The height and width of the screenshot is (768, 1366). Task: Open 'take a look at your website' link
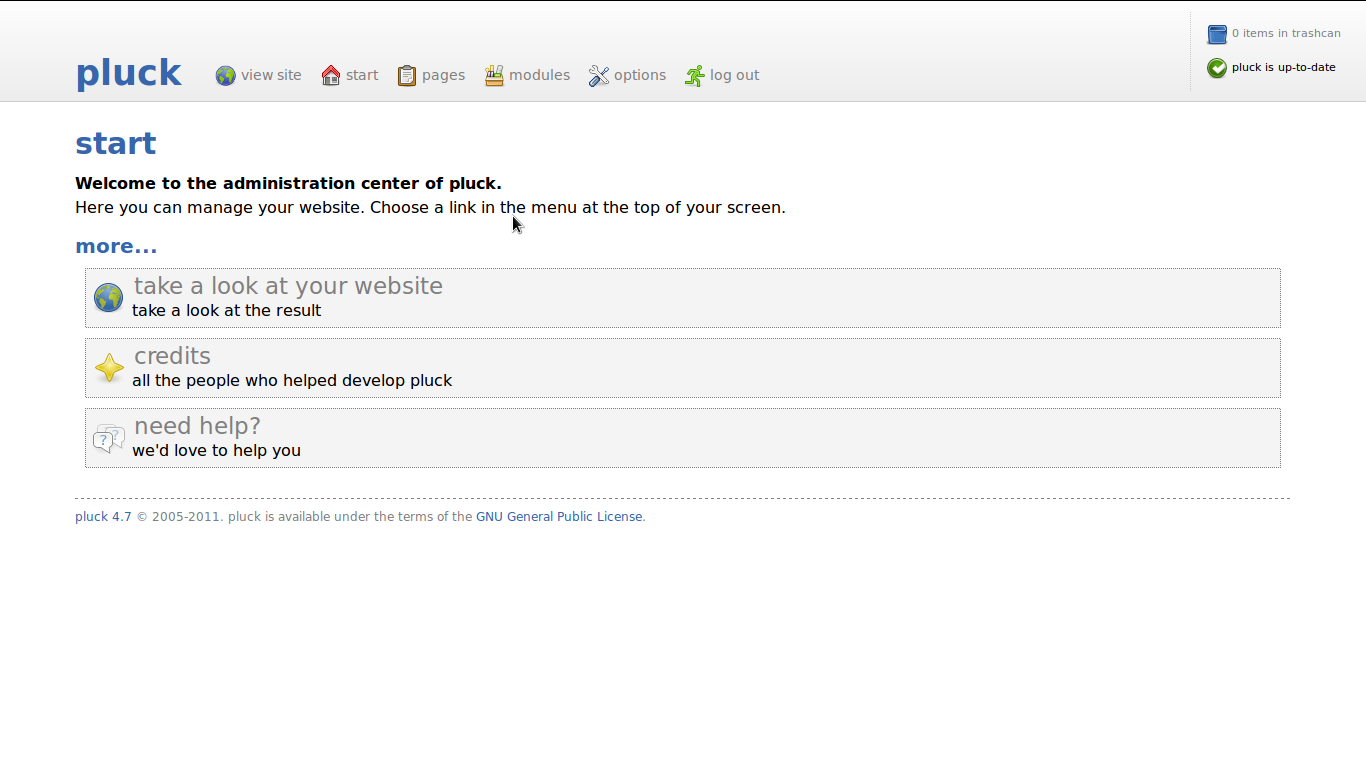[x=288, y=286]
